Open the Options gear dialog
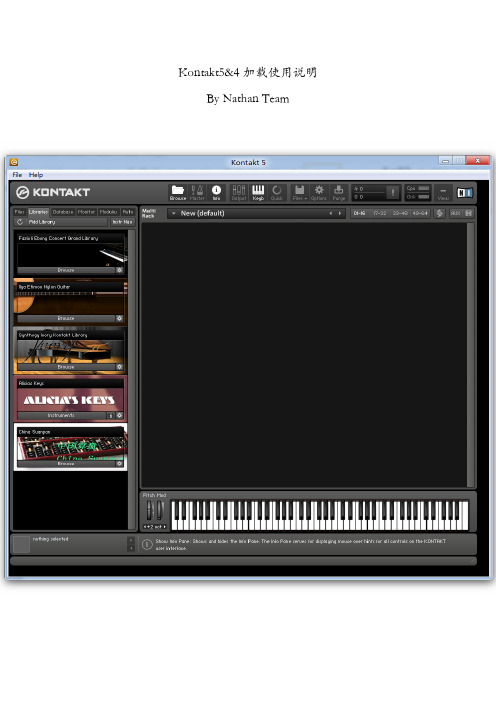This screenshot has width=496, height=702. pos(319,193)
